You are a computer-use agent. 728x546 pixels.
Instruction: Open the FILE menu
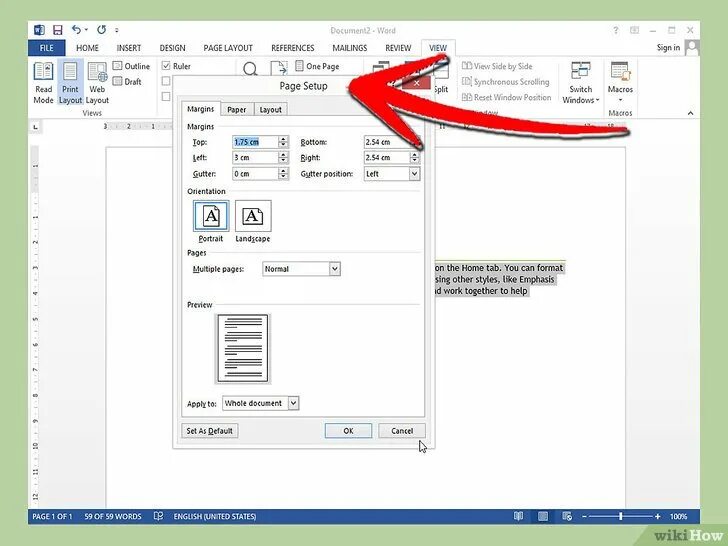[46, 48]
